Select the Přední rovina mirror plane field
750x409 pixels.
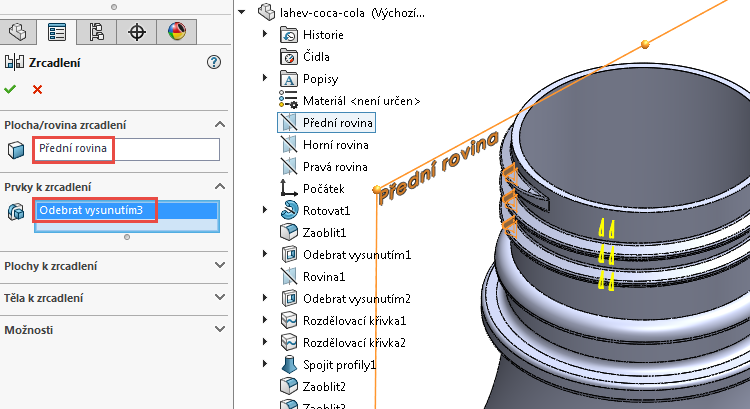click(126, 149)
